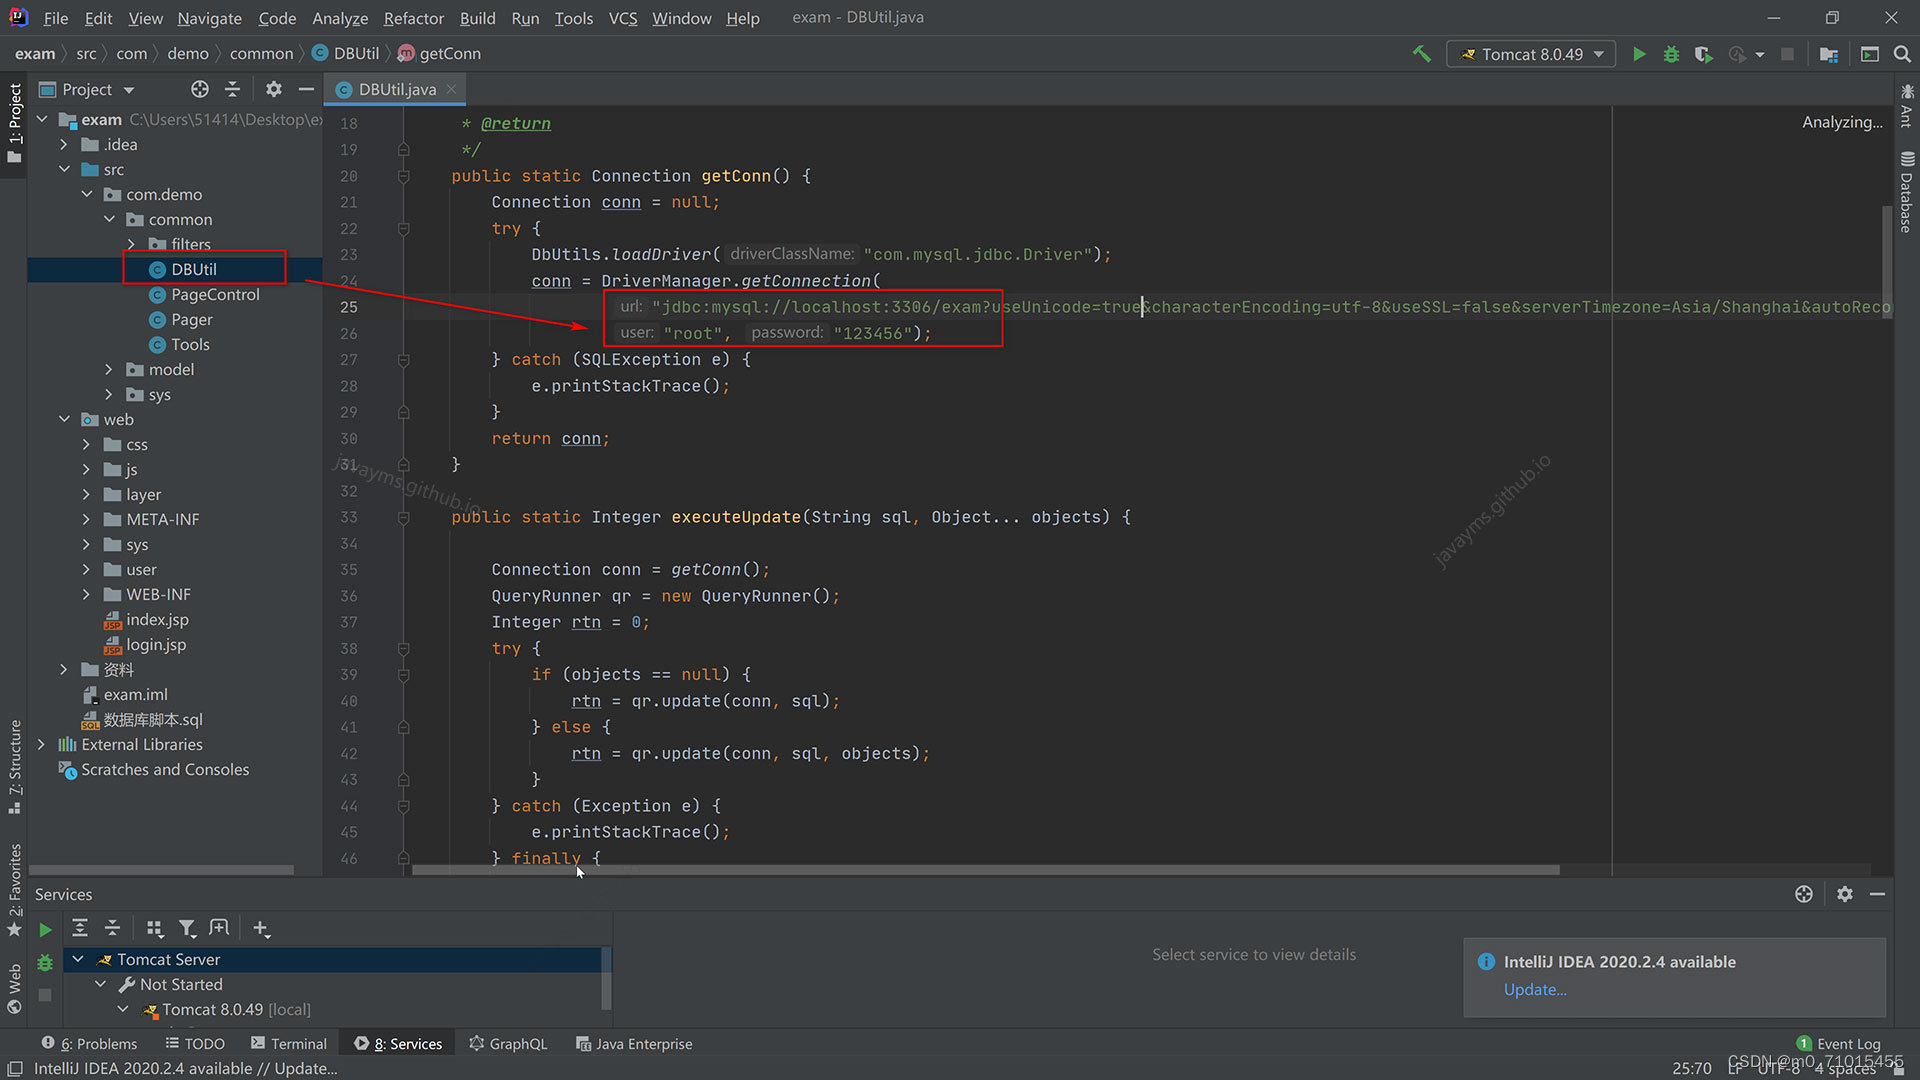Click line 25:70 position indicator in status bar
Viewport: 1920px width, 1080px height.
[x=1691, y=1068]
